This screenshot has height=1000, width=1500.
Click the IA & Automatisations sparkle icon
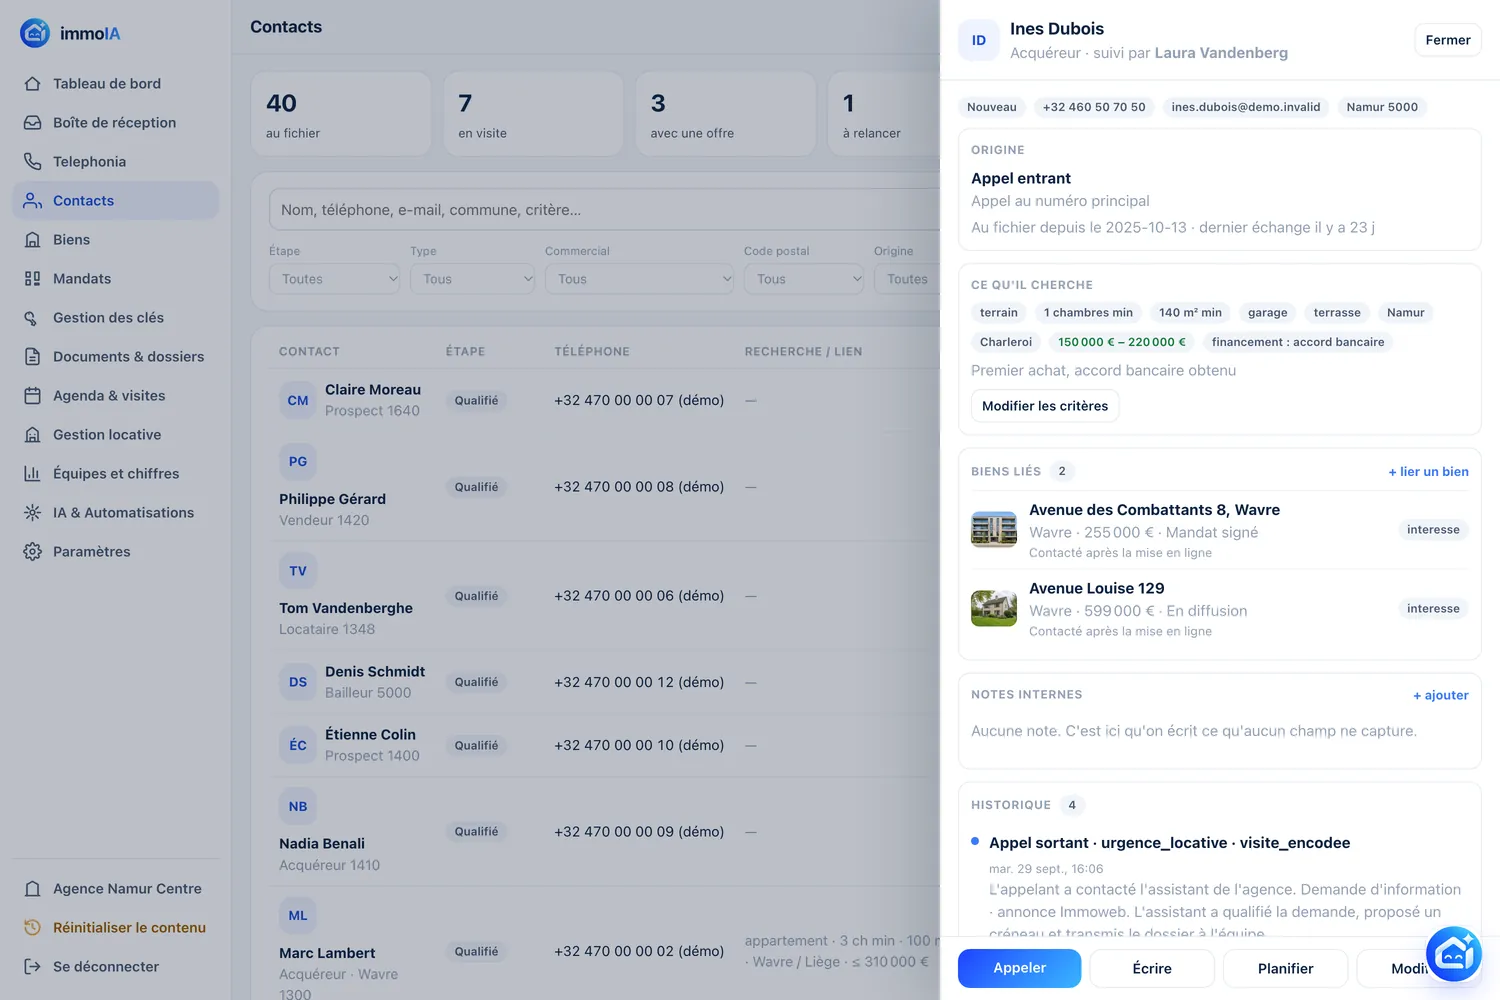click(x=33, y=513)
